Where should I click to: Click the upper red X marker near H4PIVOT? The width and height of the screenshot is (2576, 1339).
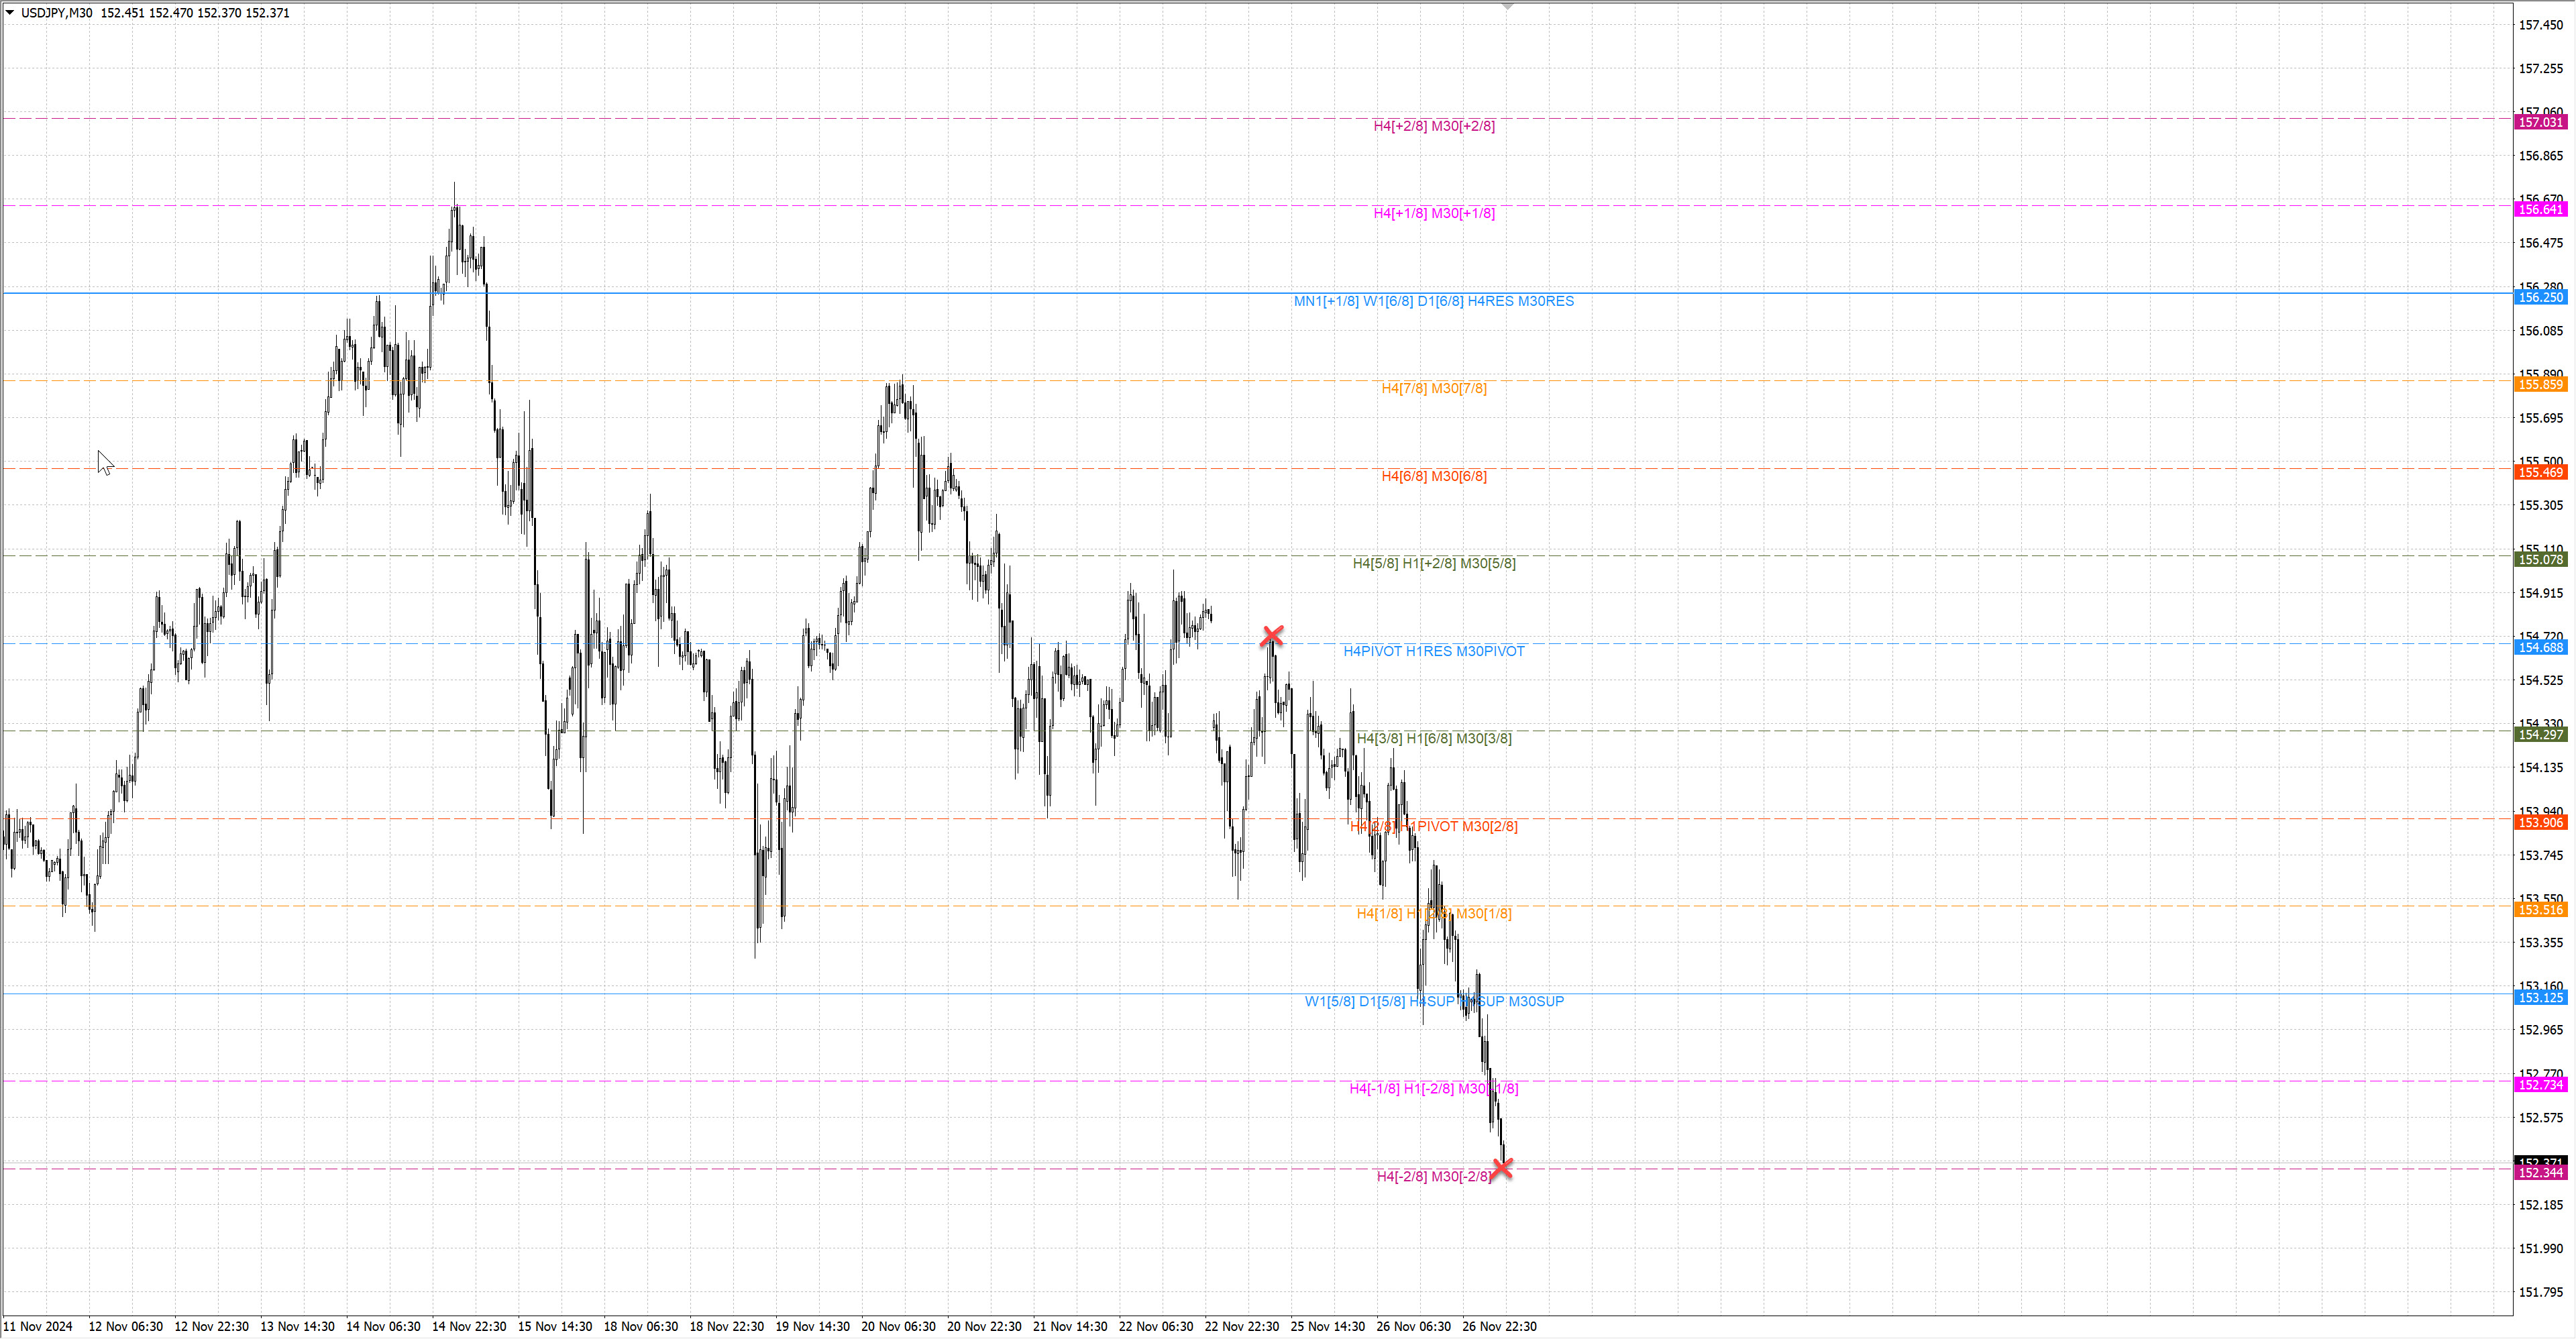click(x=1272, y=636)
